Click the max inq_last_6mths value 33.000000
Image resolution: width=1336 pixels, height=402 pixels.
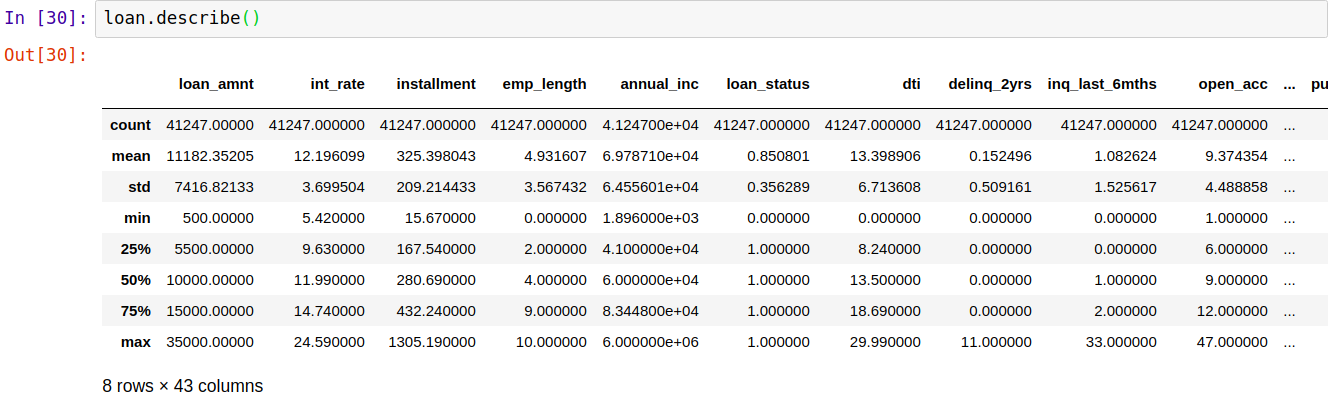[x=1123, y=342]
